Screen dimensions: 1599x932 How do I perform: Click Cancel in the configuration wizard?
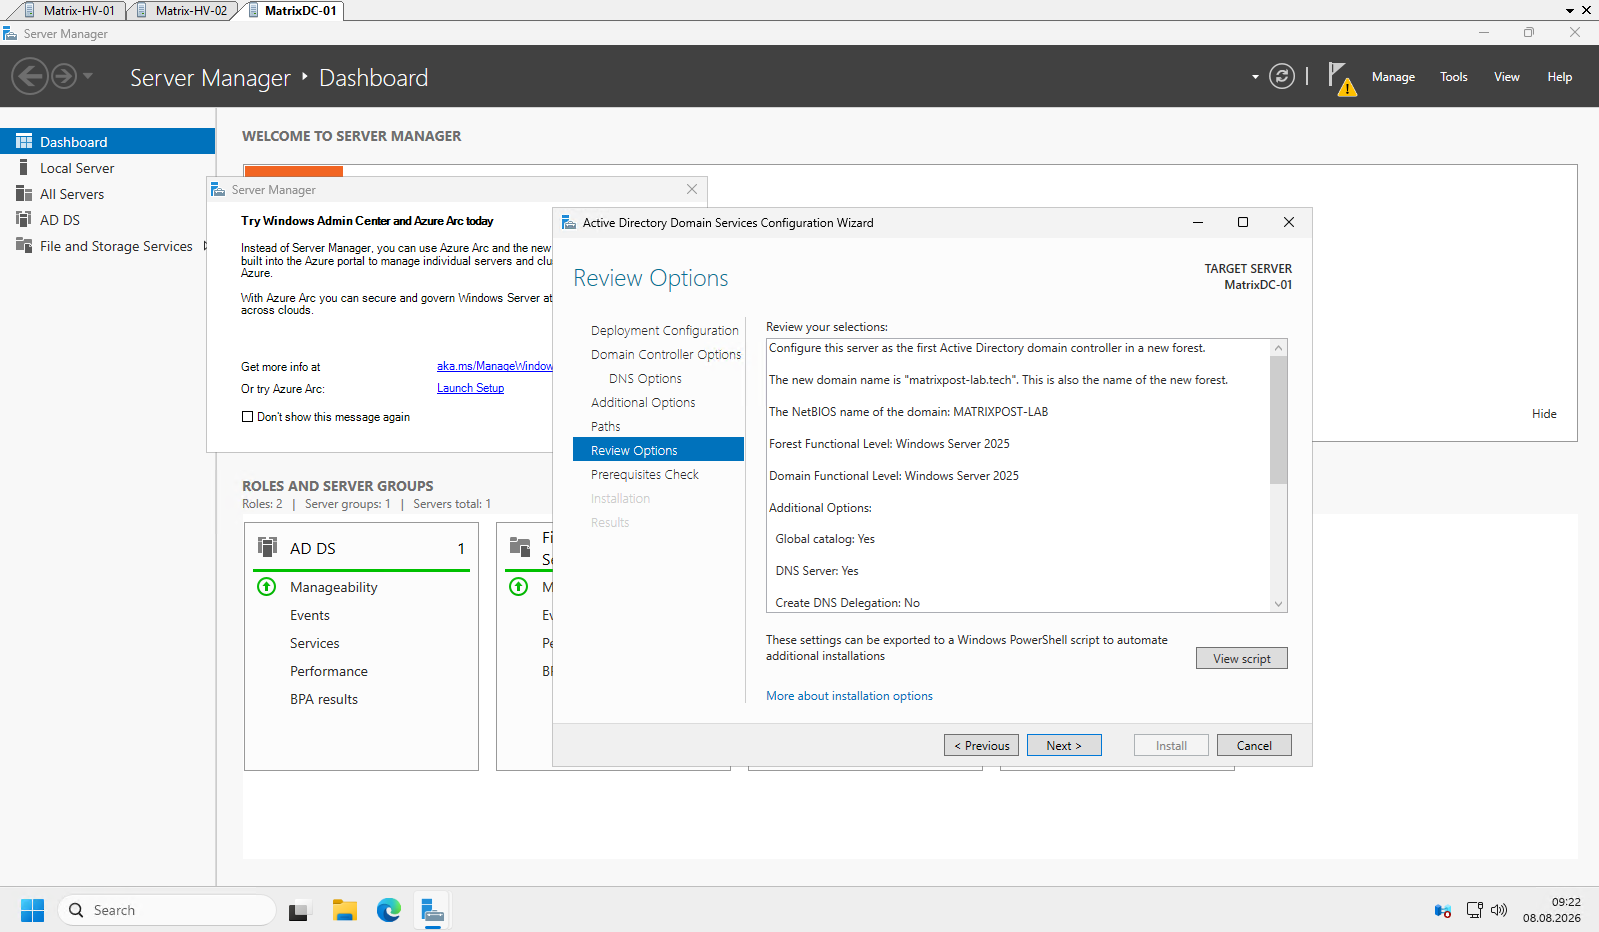pyautogui.click(x=1254, y=745)
